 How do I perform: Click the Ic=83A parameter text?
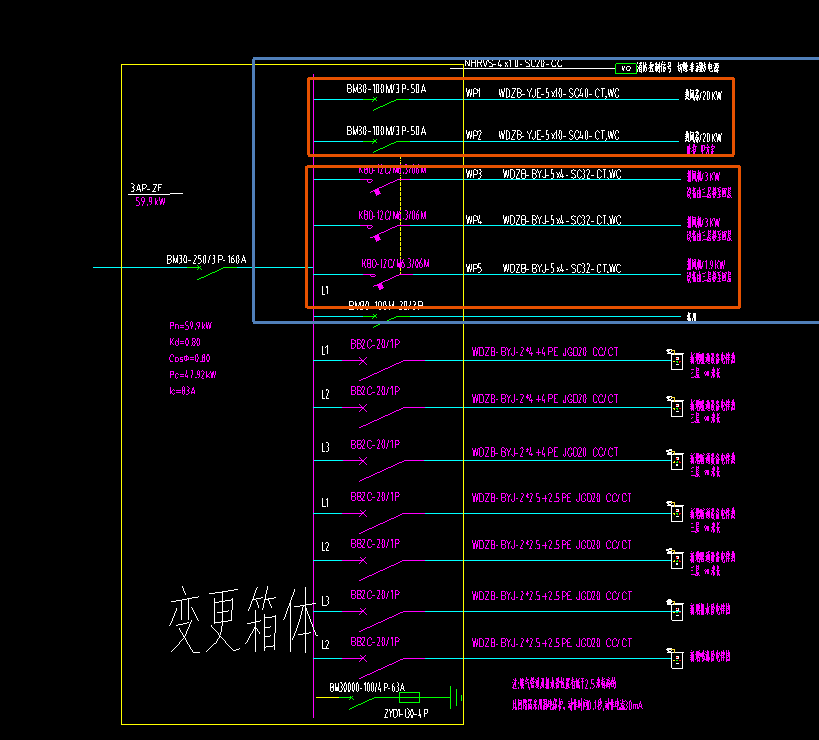coord(182,391)
